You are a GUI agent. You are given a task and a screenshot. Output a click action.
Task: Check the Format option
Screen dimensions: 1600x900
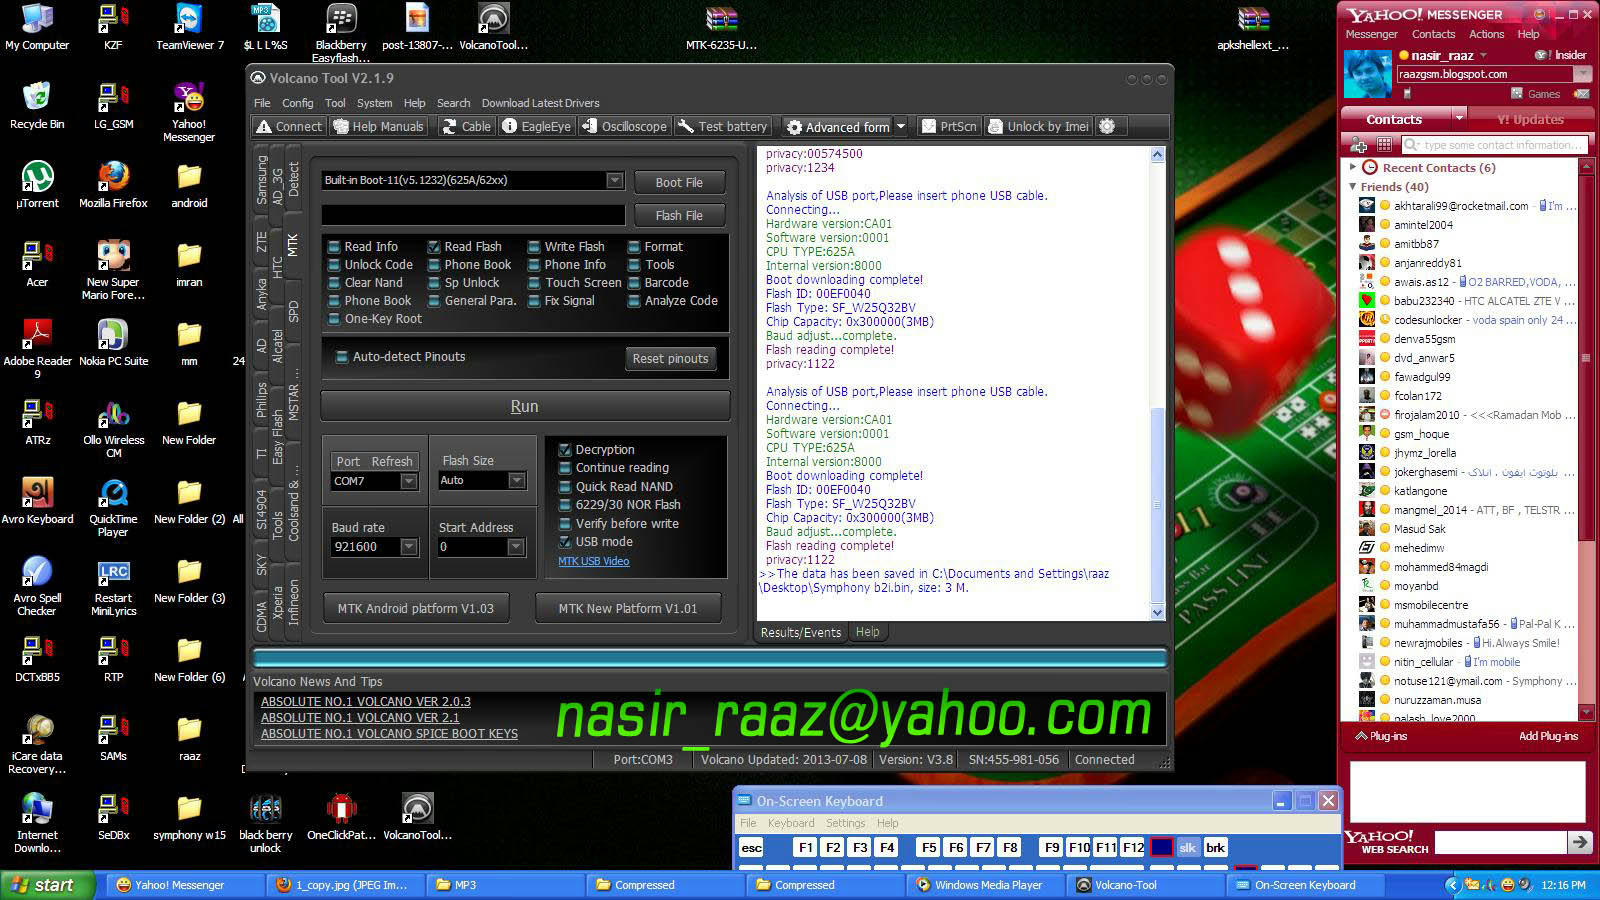click(x=634, y=246)
